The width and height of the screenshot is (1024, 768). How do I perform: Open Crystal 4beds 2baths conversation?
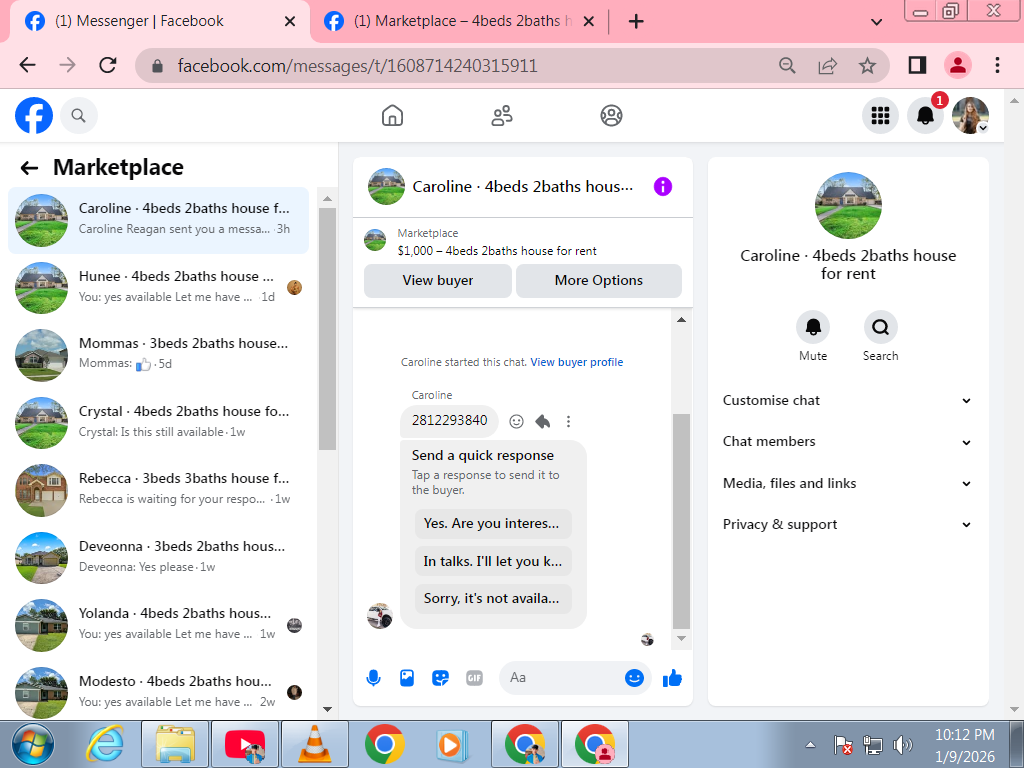[159, 423]
